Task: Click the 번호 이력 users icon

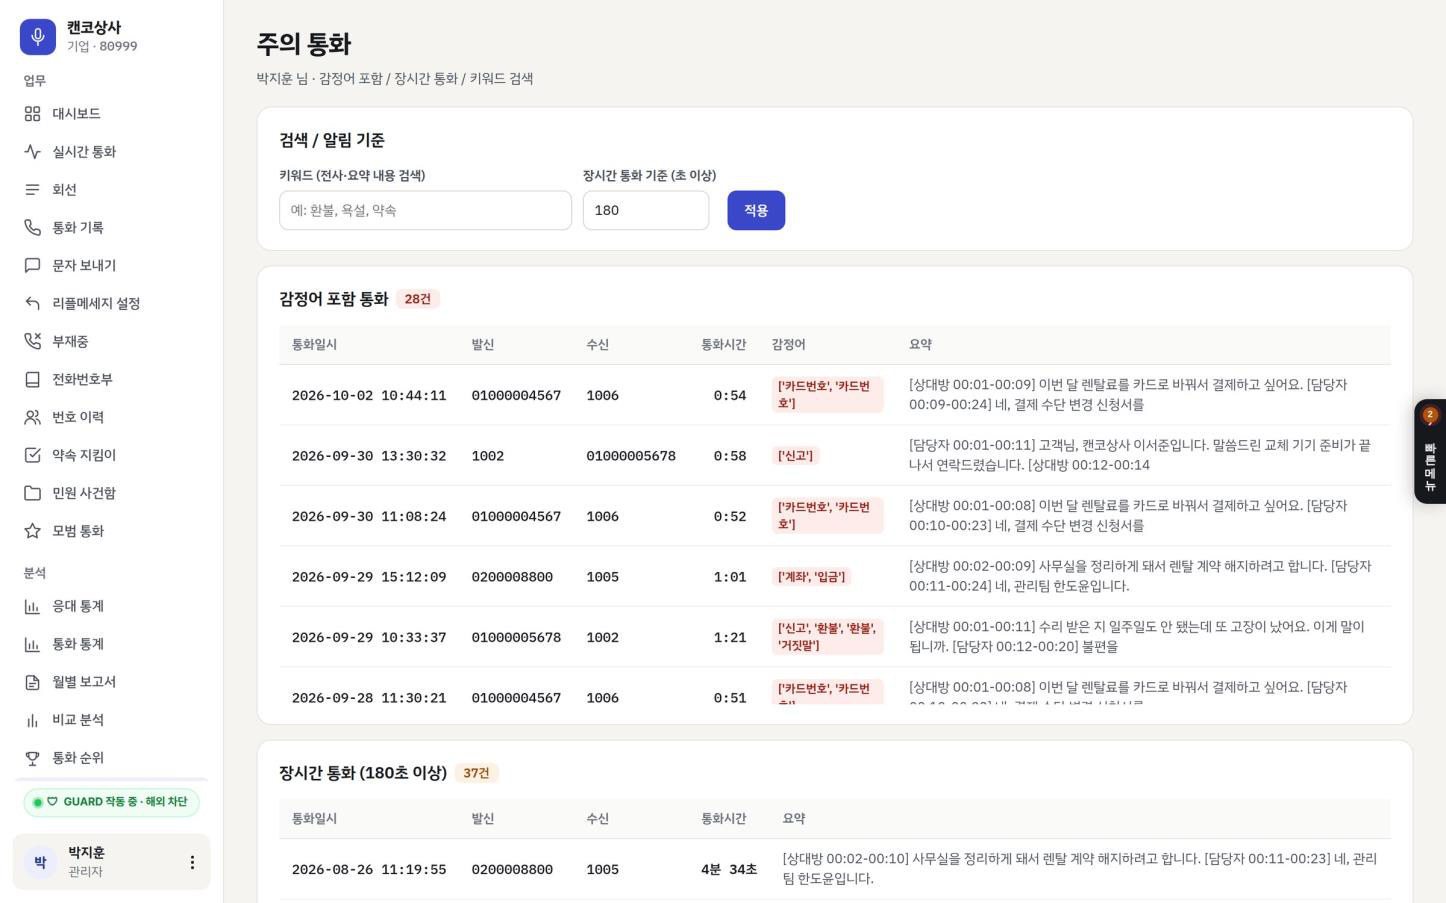Action: 33,418
